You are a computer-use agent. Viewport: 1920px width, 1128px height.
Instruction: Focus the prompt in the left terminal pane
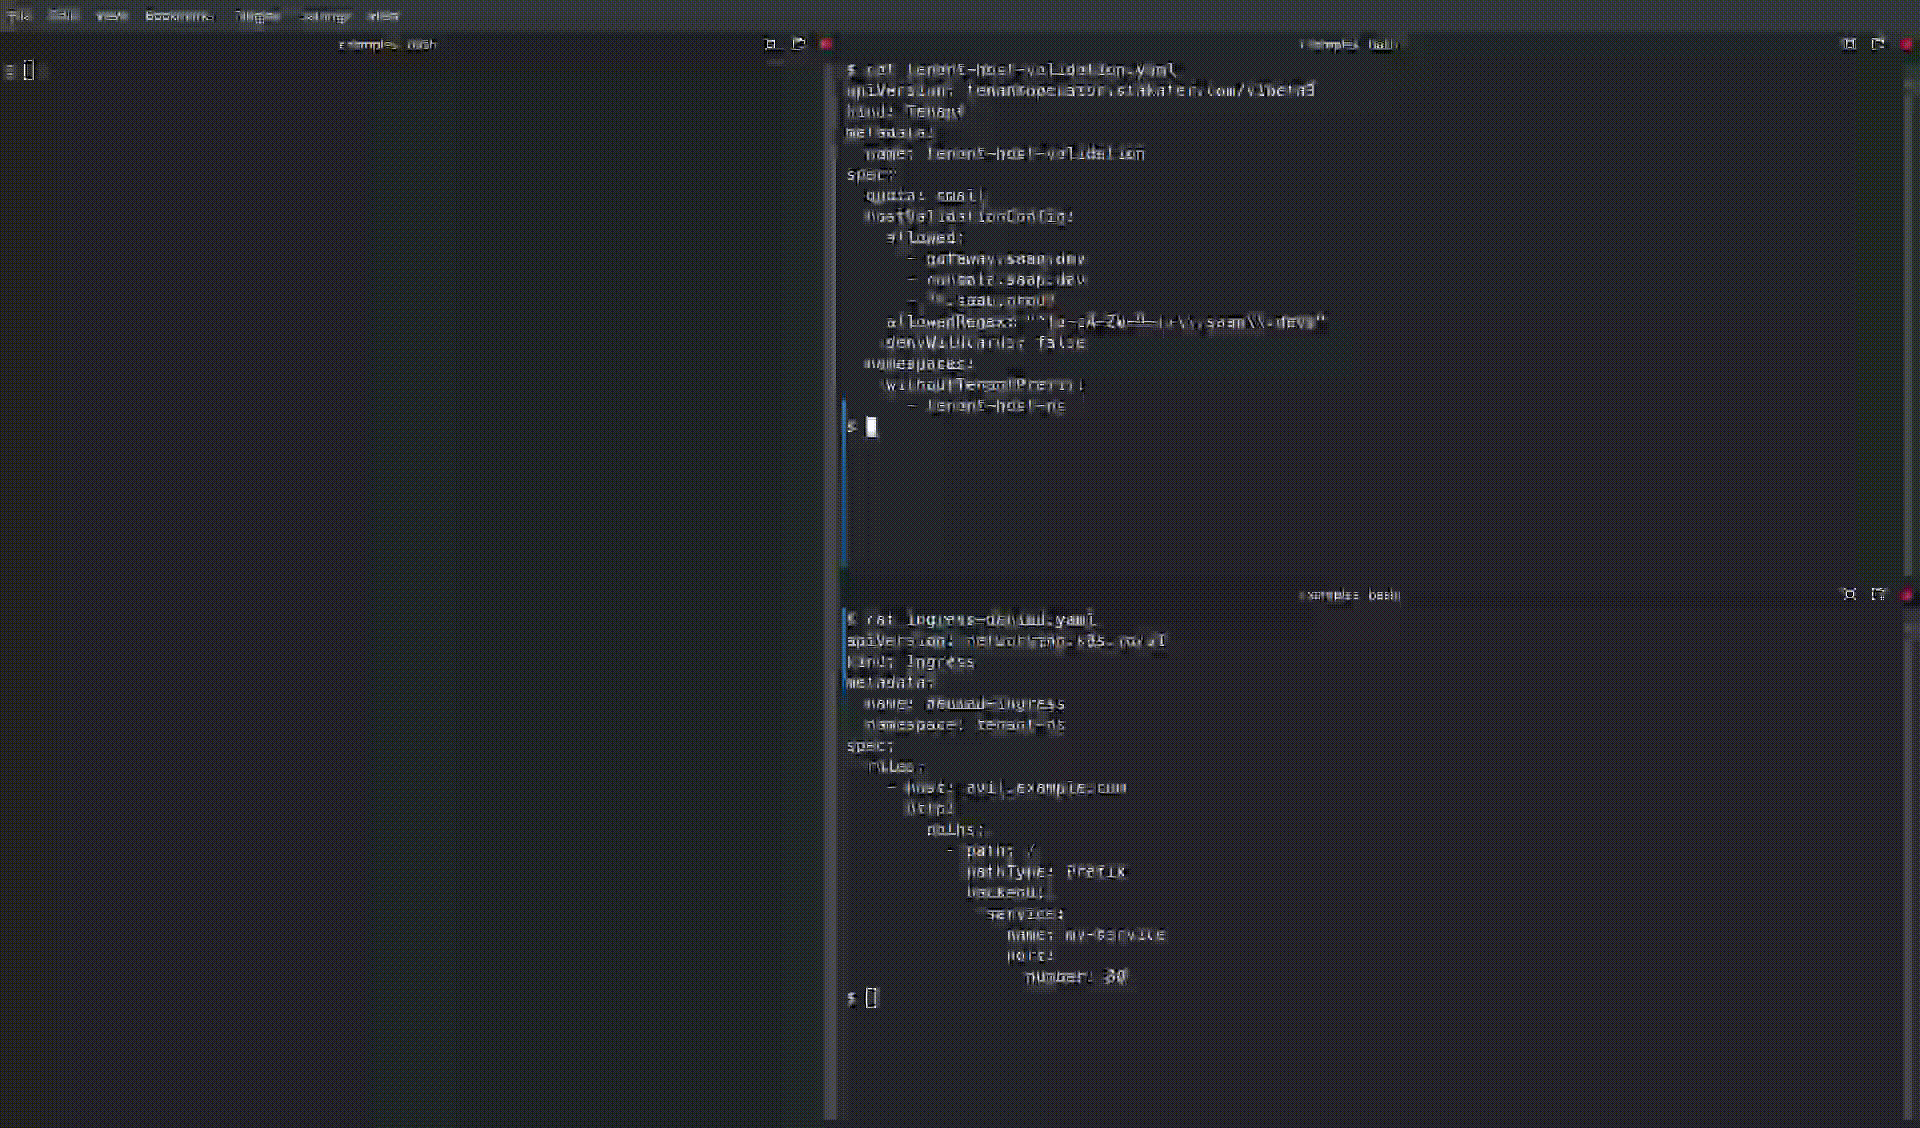(x=29, y=70)
